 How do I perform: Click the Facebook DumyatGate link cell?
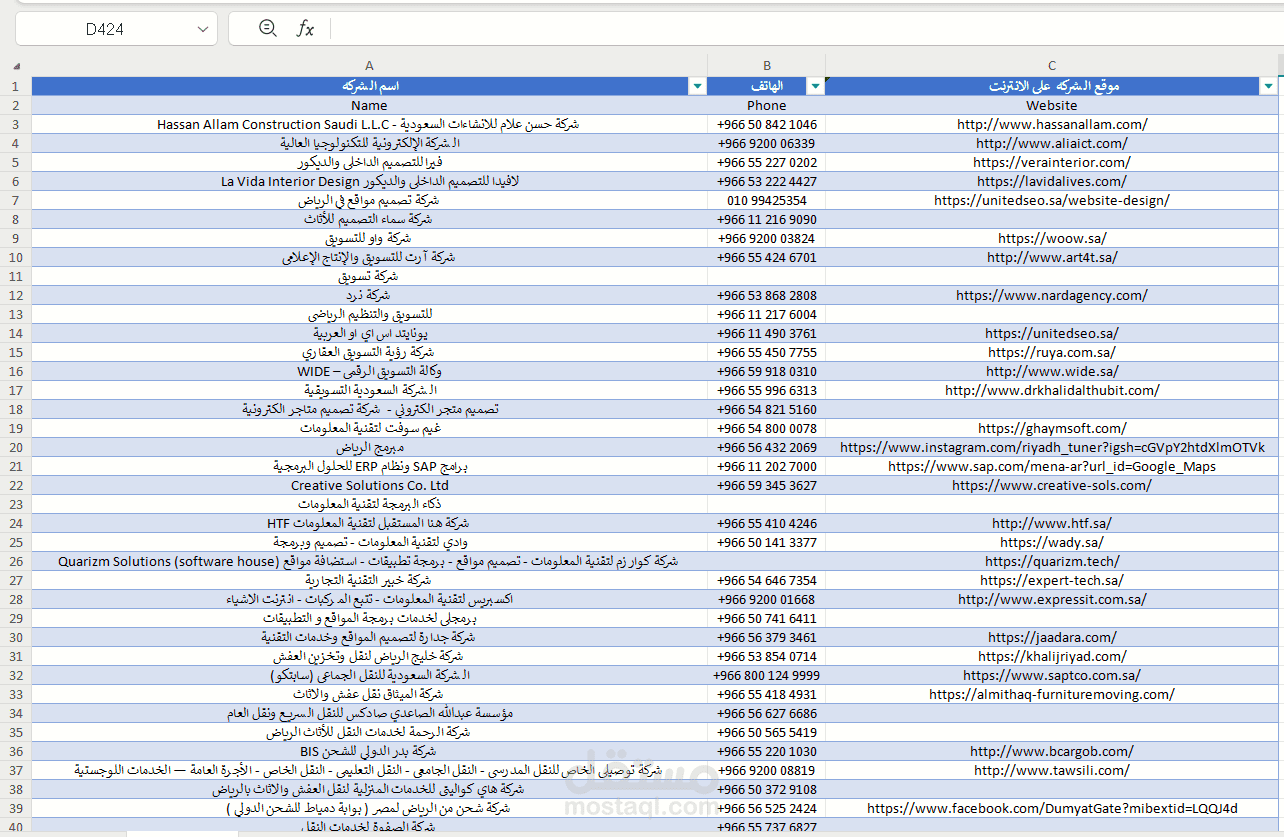[1052, 808]
